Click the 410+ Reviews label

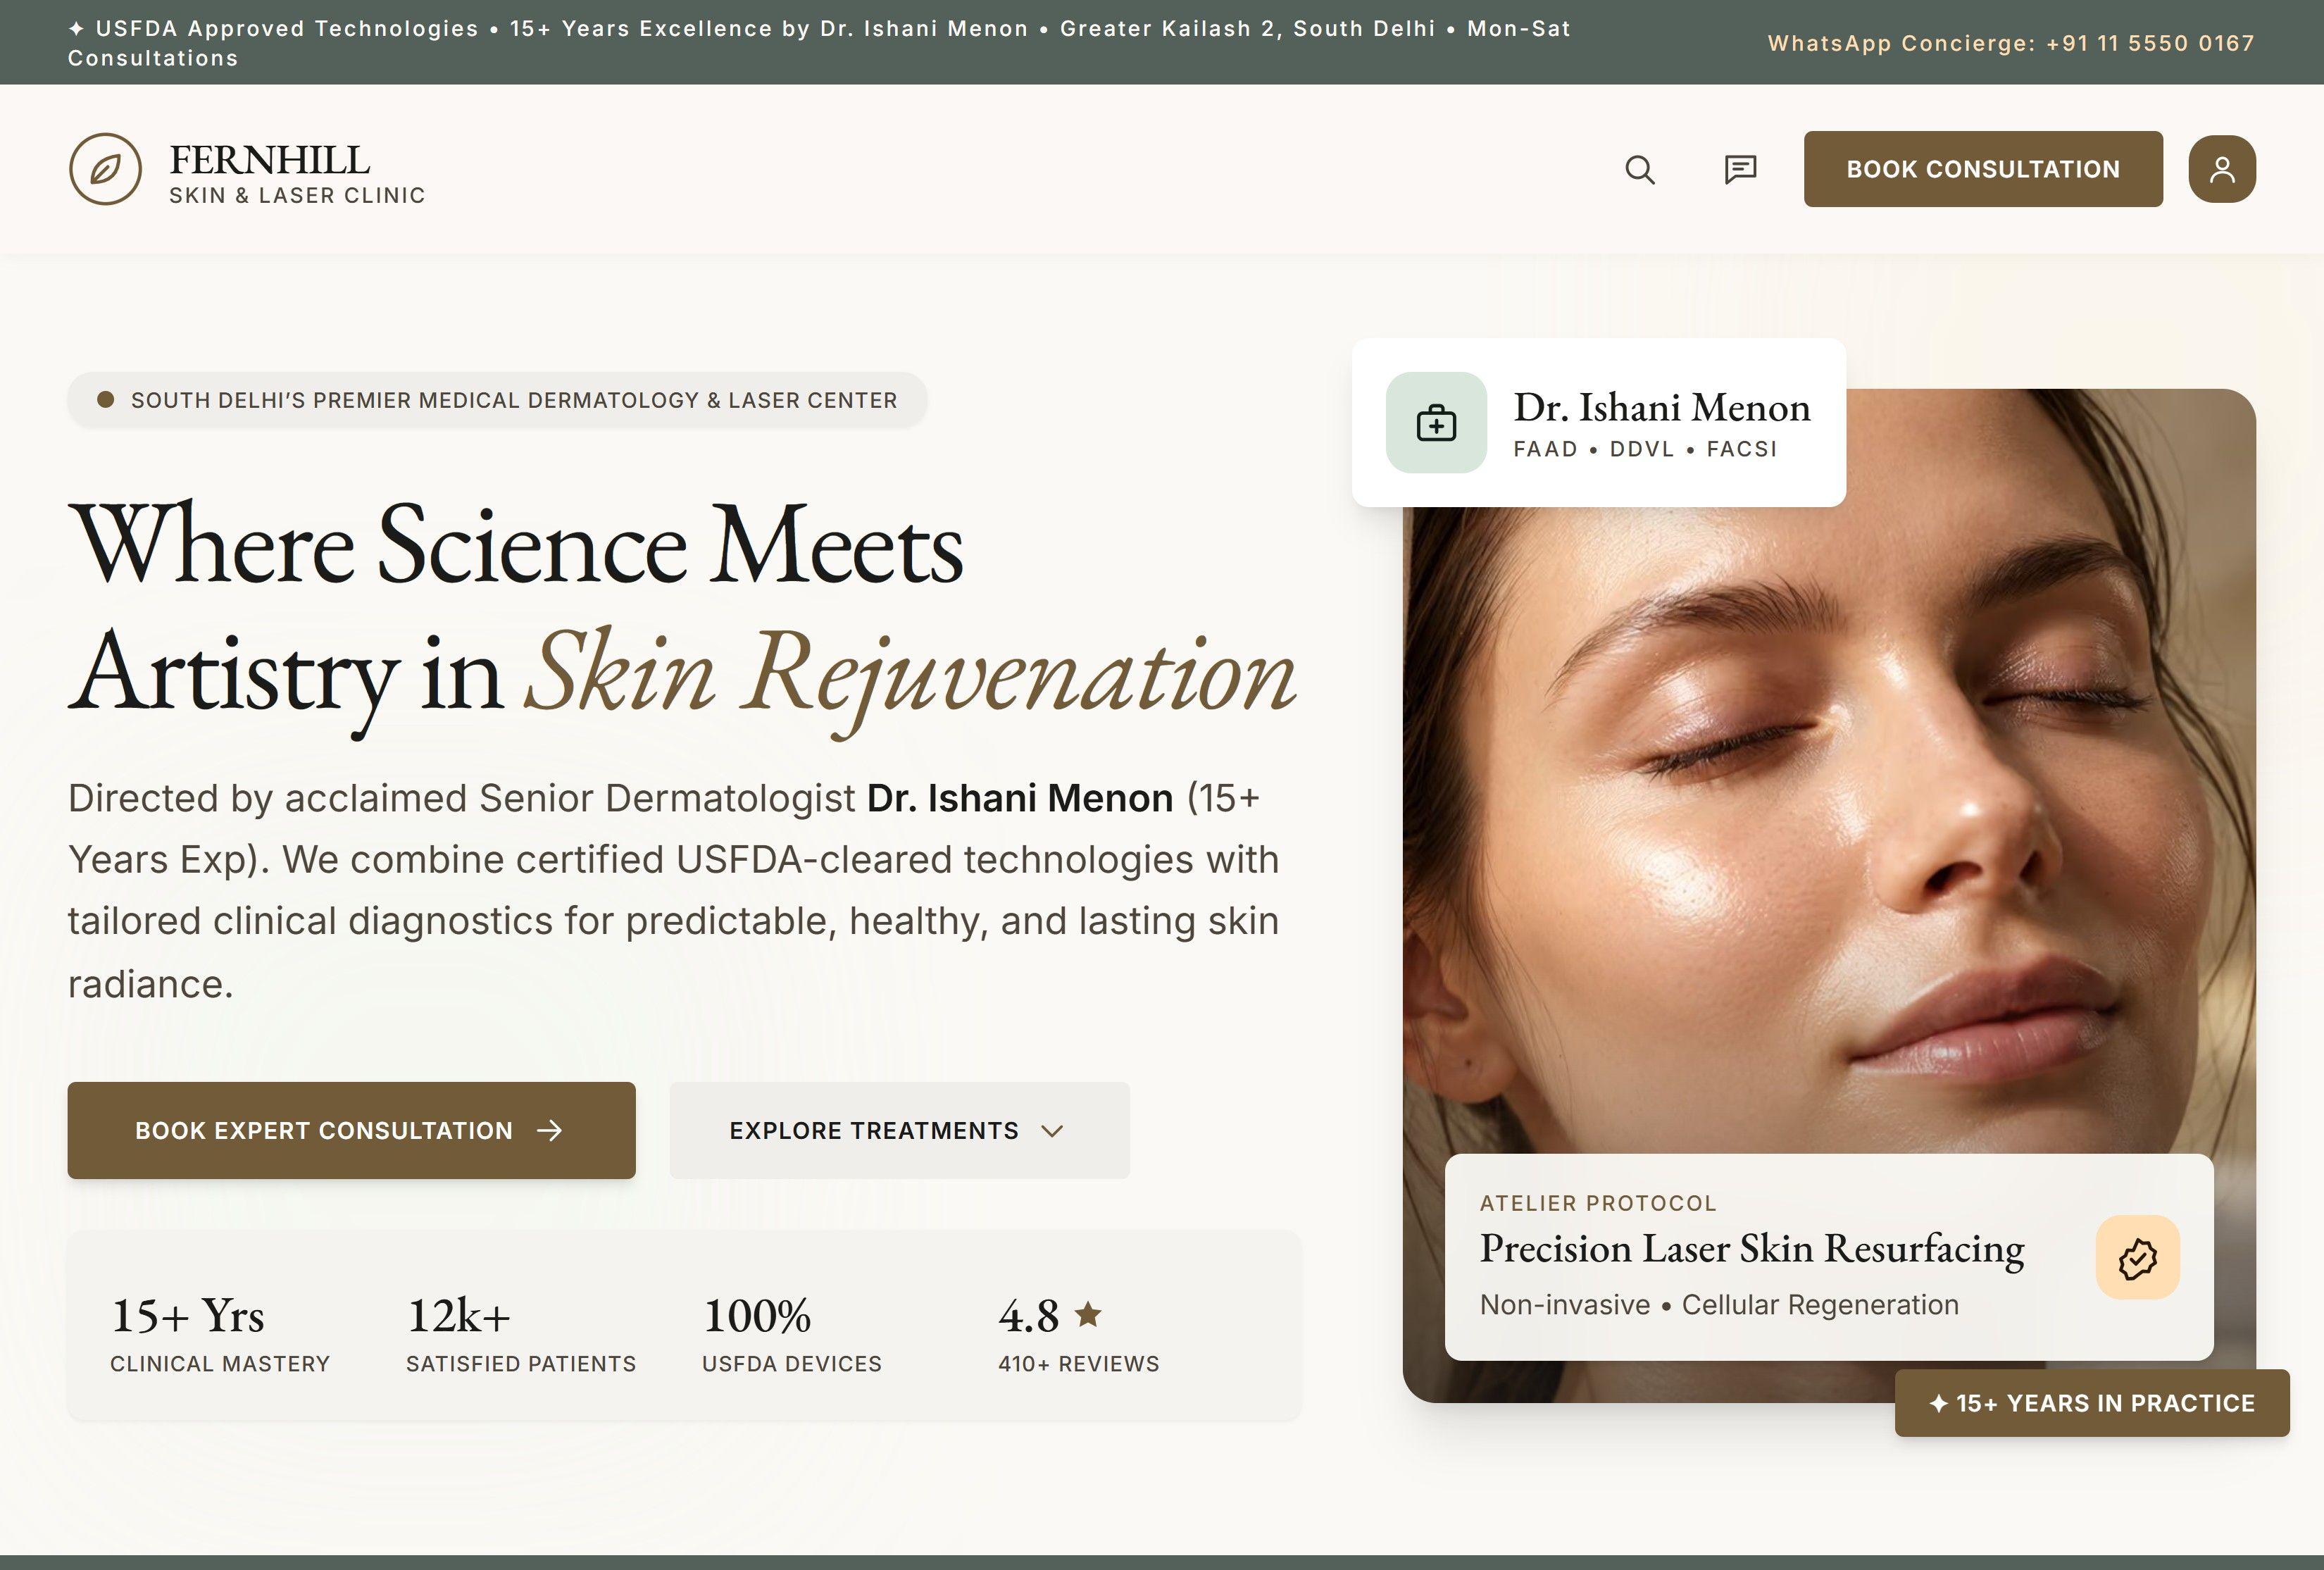point(1078,1364)
